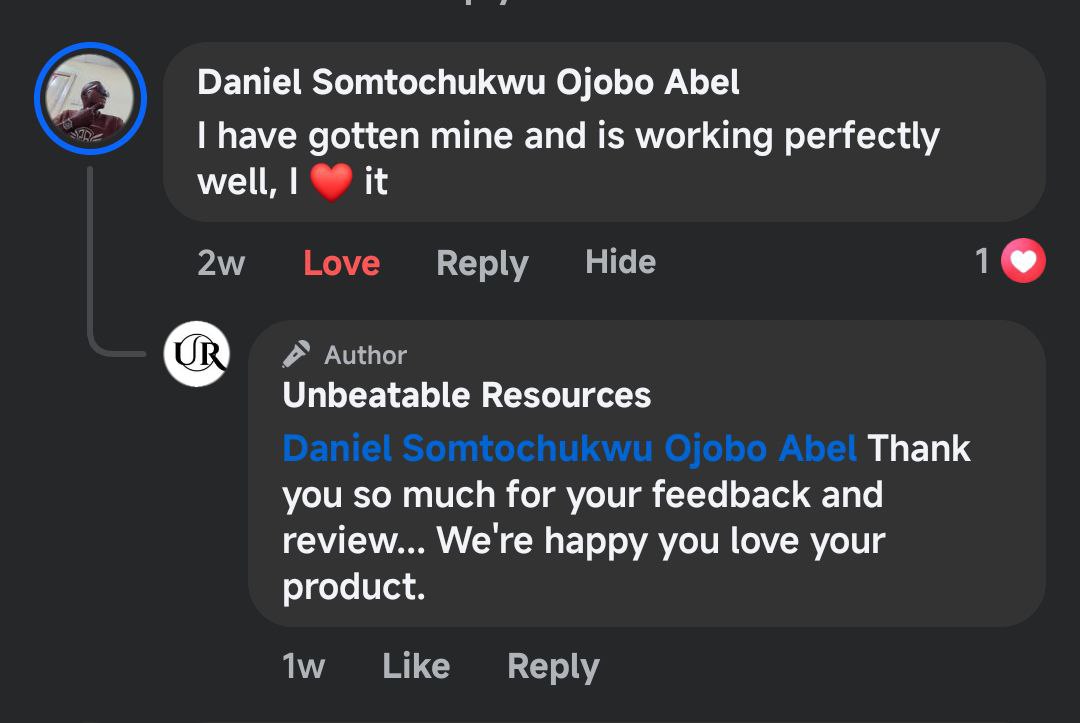Open the red heart reaction icon
The height and width of the screenshot is (723, 1080).
coord(1023,262)
